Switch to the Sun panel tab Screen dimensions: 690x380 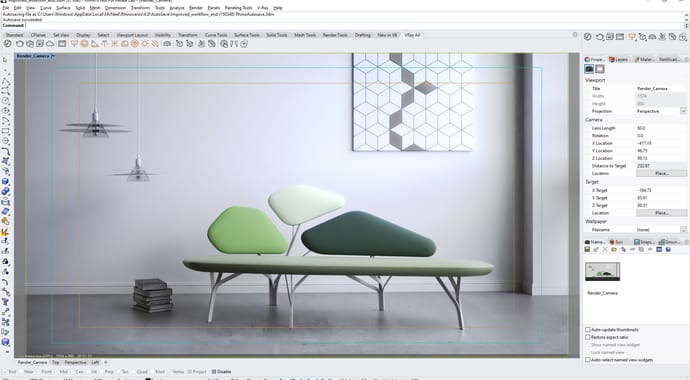click(x=616, y=242)
